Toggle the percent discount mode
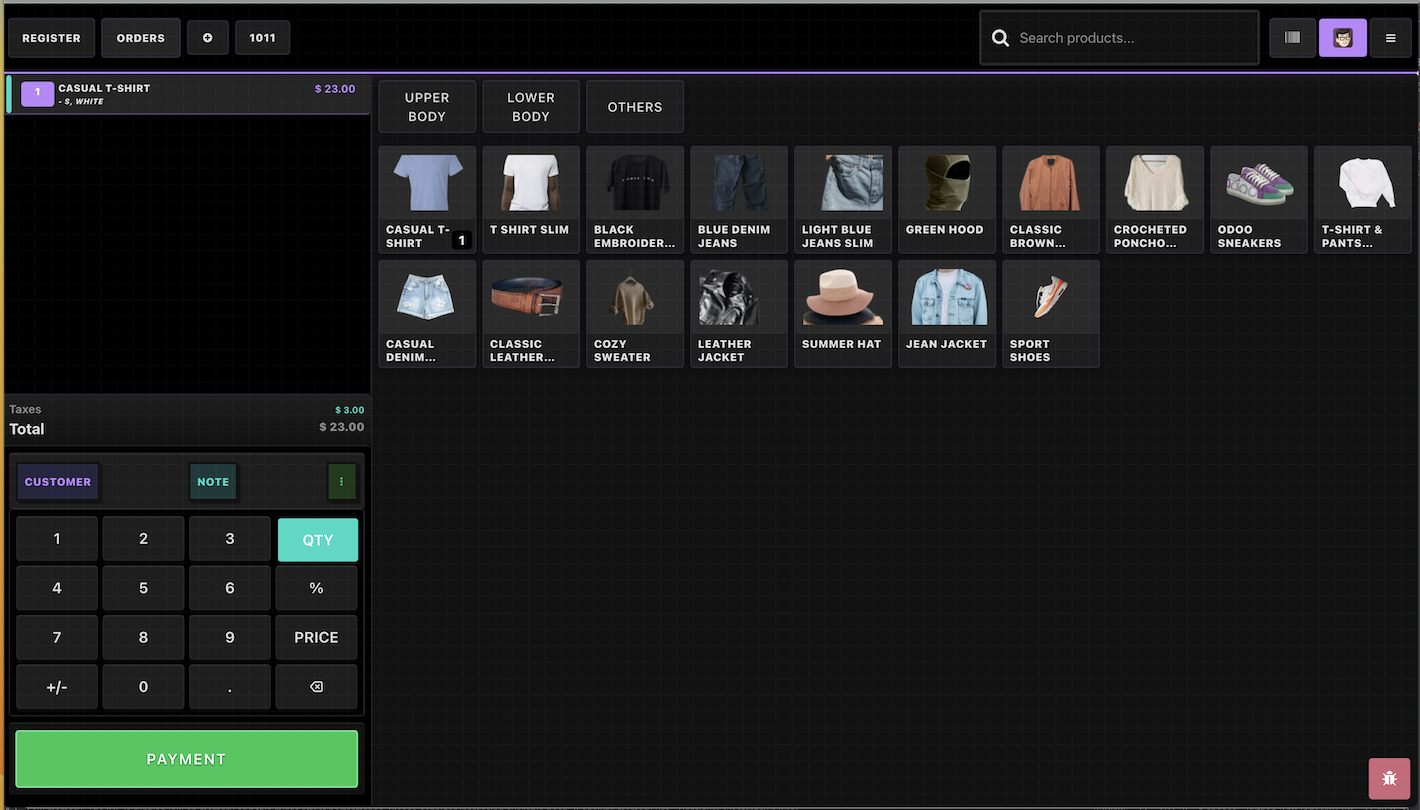Image resolution: width=1420 pixels, height=810 pixels. 316,589
